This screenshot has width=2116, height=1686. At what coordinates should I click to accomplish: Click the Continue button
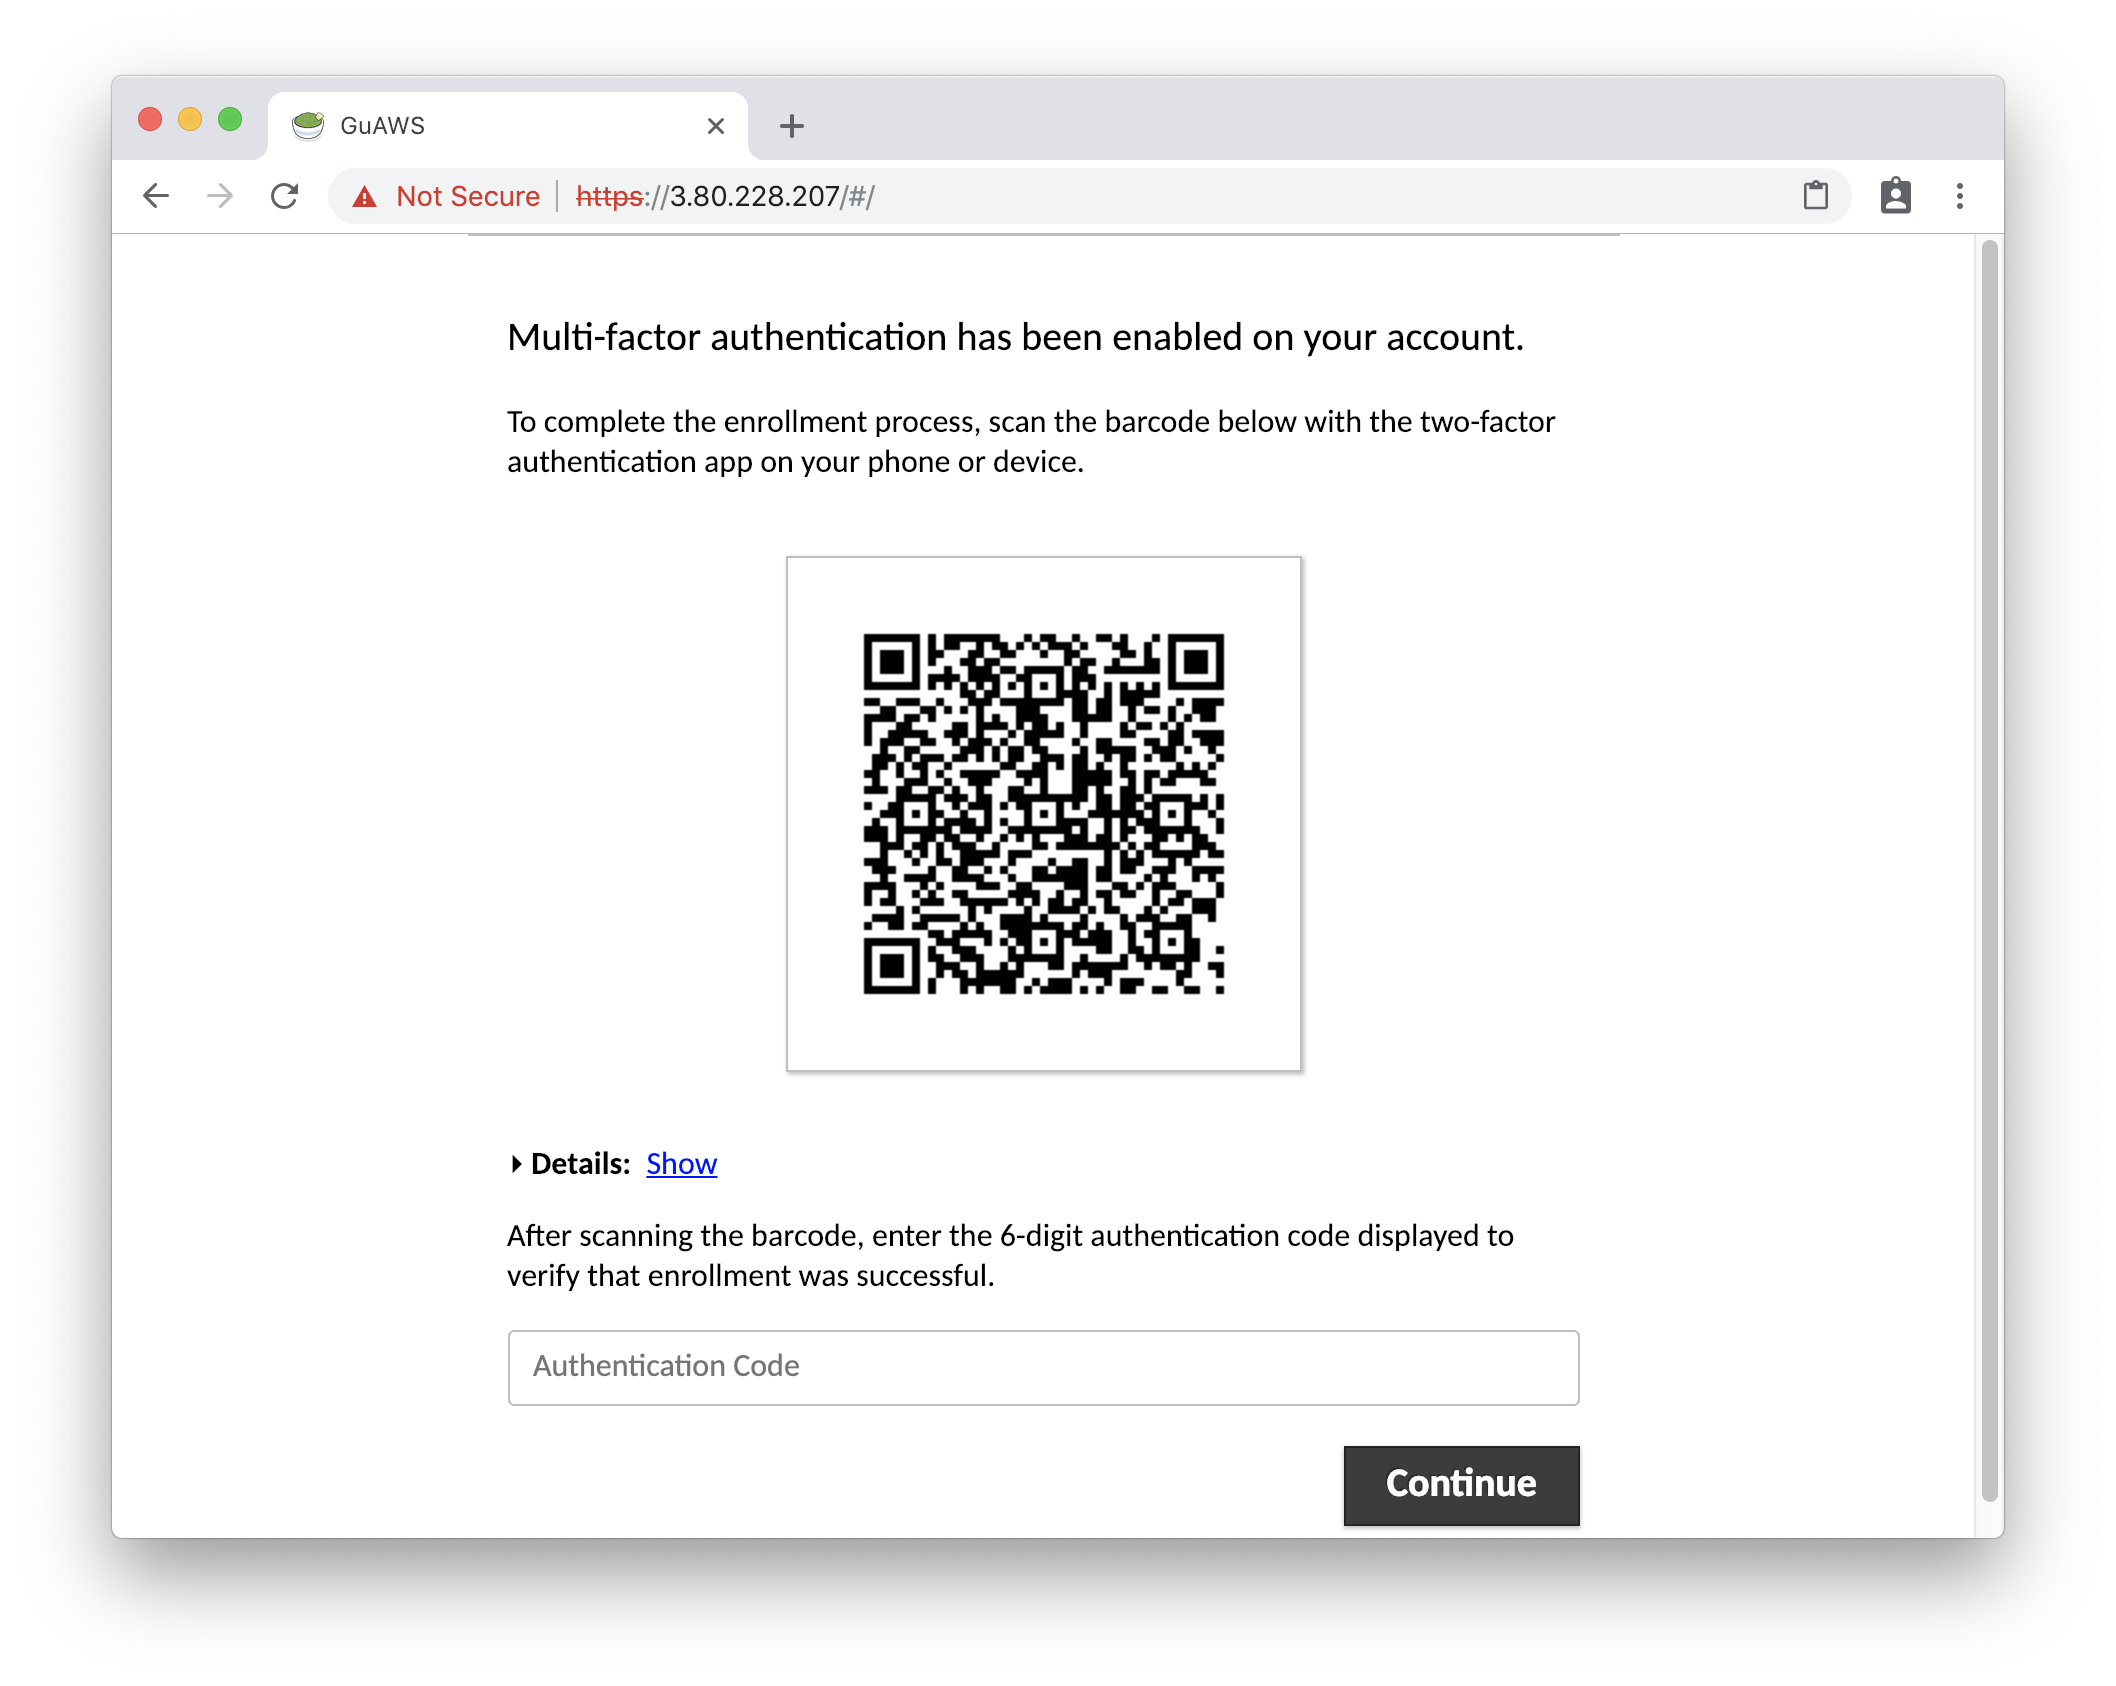(1461, 1484)
